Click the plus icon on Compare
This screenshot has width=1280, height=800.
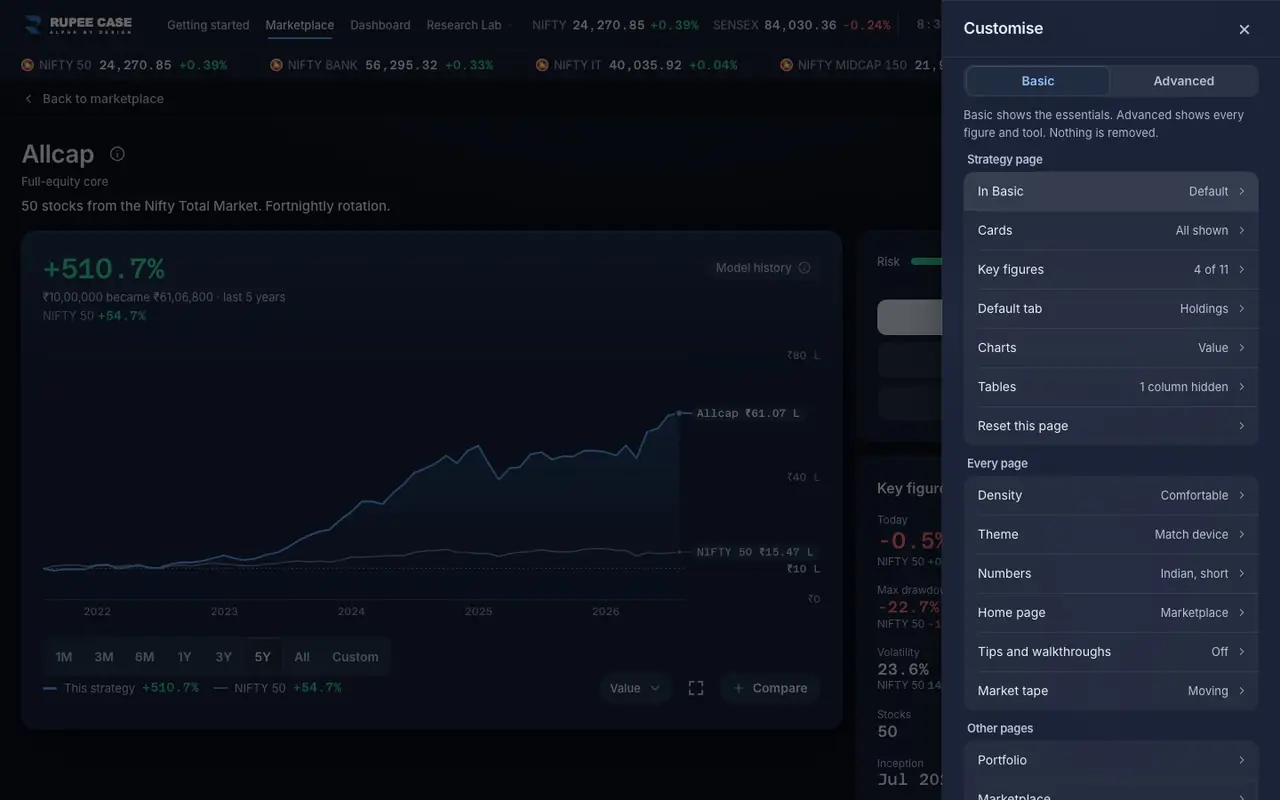pos(738,688)
